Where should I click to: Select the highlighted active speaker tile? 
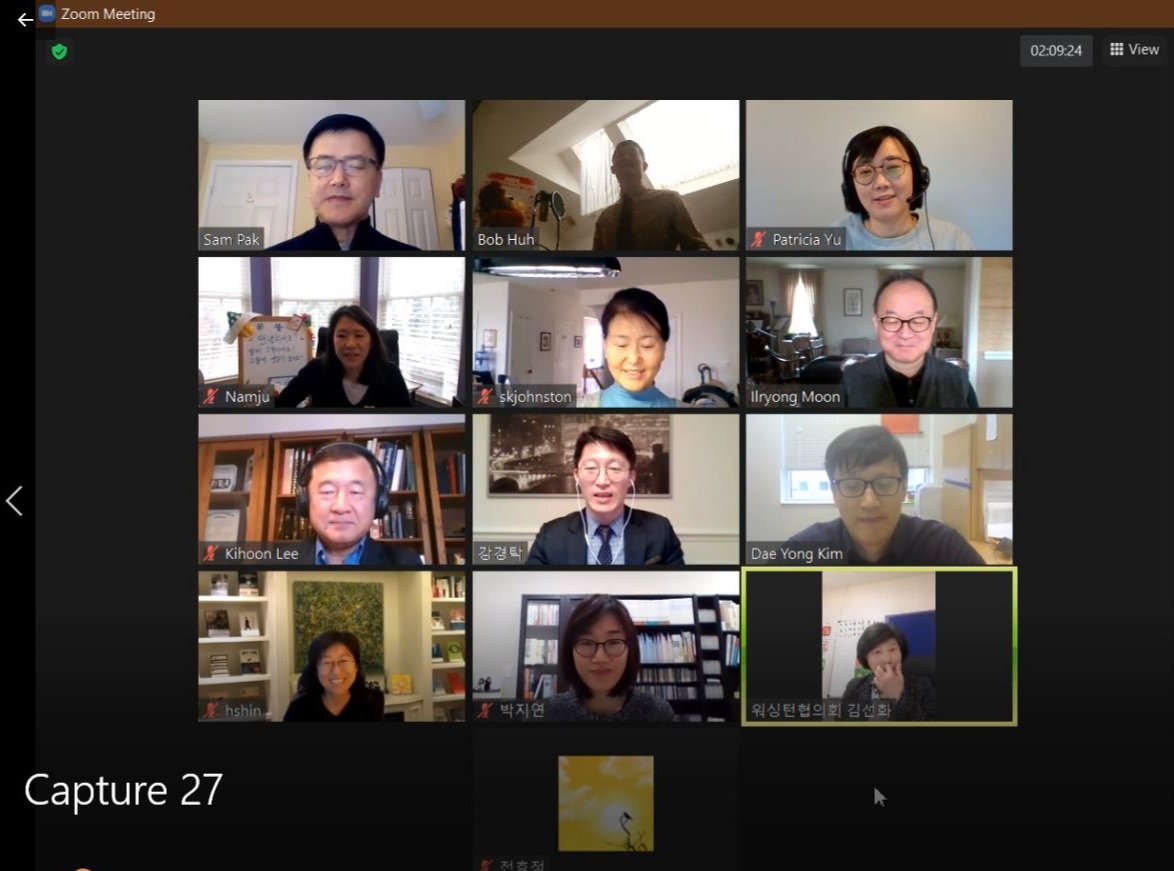pos(879,646)
